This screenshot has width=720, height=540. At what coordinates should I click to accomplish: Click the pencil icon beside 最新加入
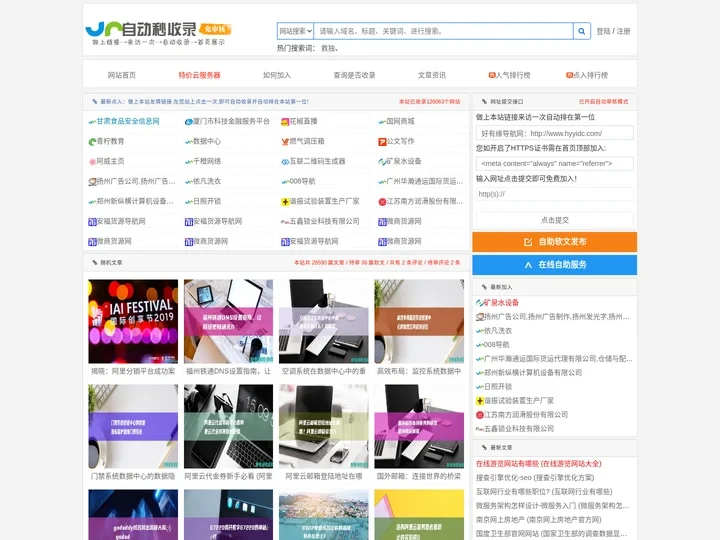pyautogui.click(x=484, y=287)
